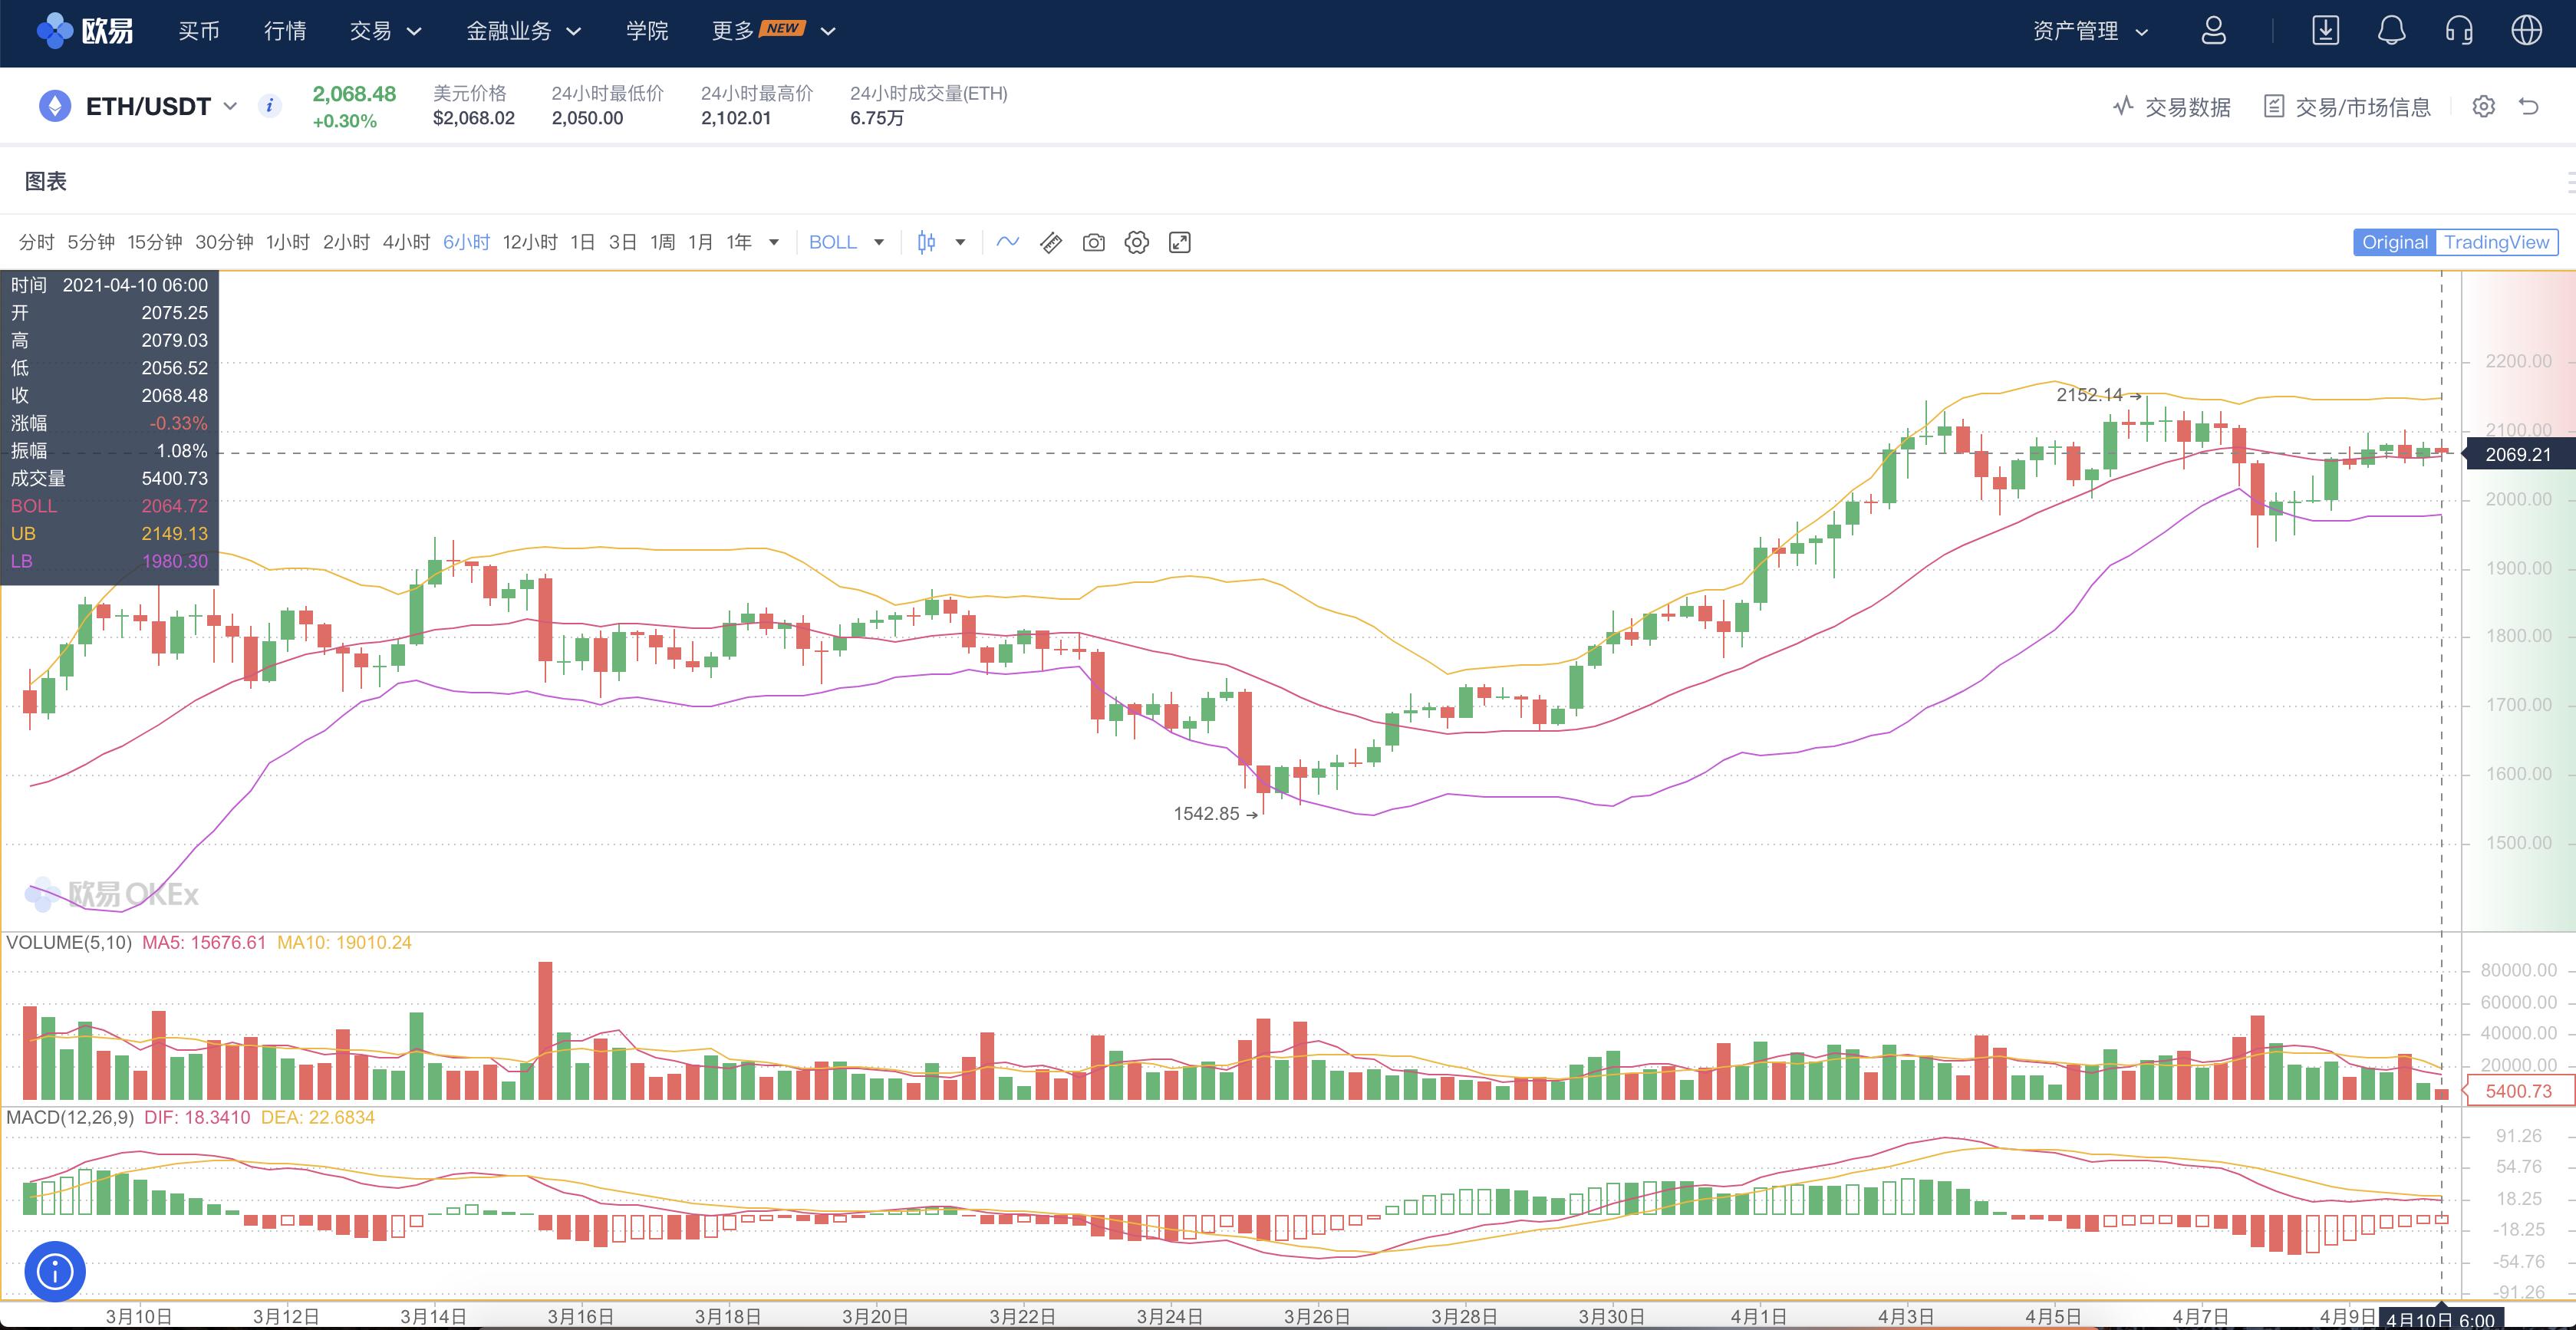Open 交易数据 trading data
Screen dimensions: 2576x1330
[x=2171, y=107]
